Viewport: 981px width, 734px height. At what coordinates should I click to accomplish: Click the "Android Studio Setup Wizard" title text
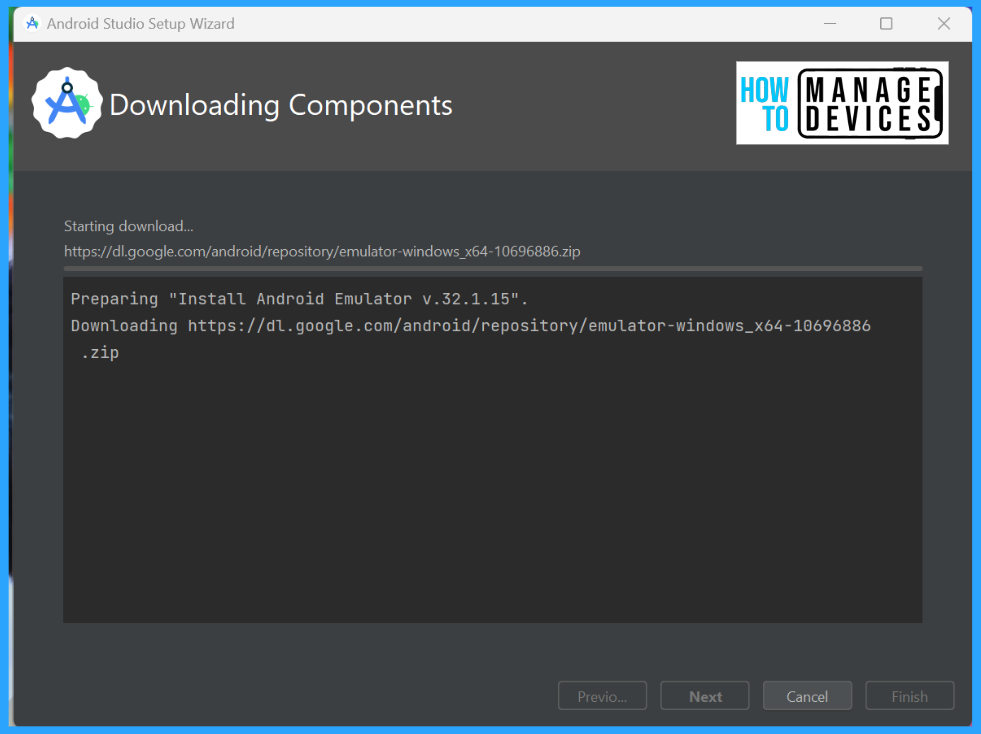click(141, 24)
